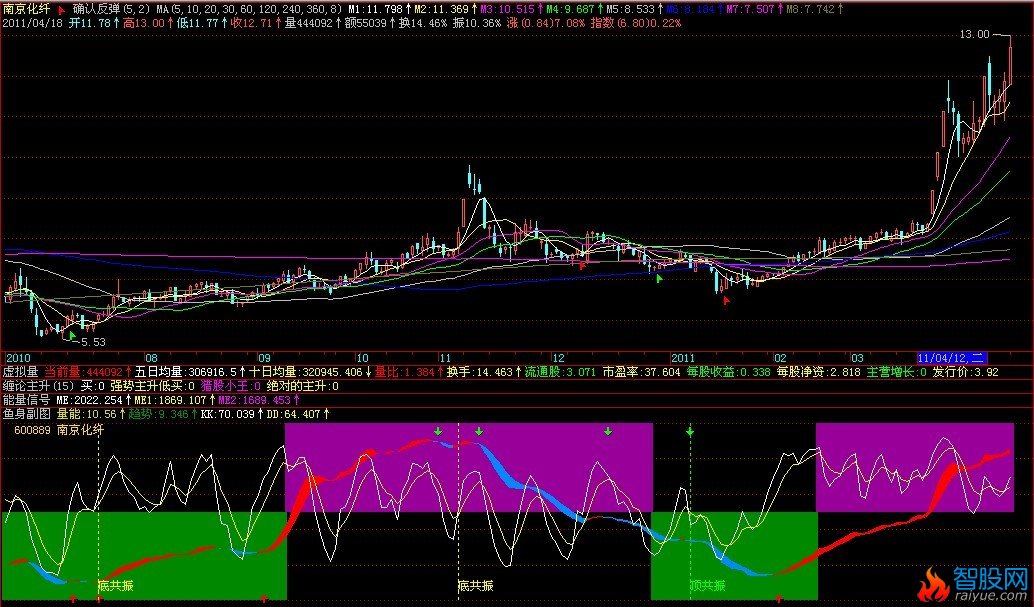This screenshot has height=607, width=1034.
Task: Click the 主营增长:0 value
Action: tap(896, 372)
